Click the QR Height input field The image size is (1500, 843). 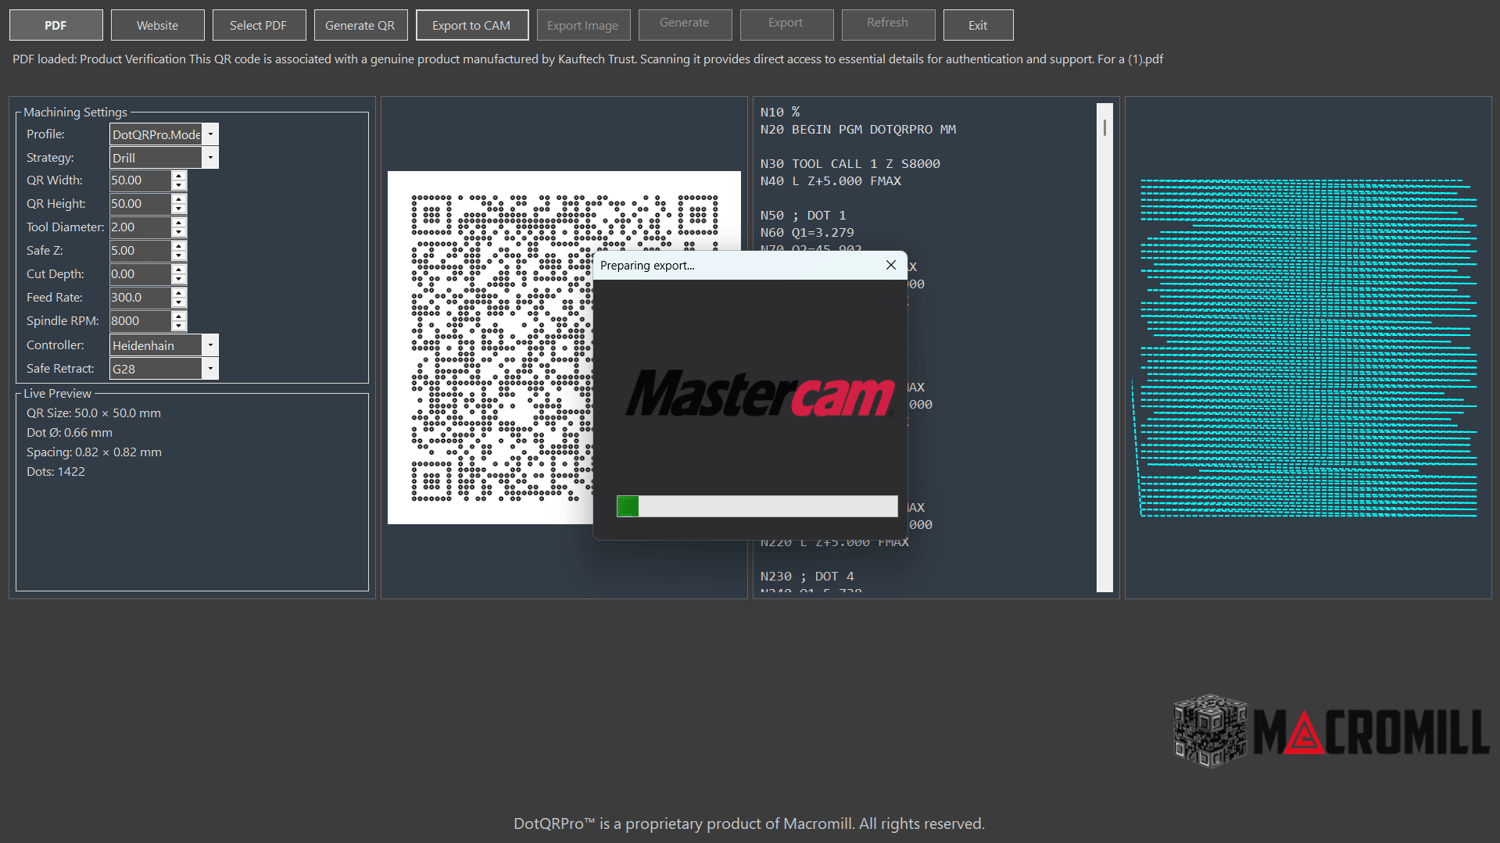click(x=140, y=204)
